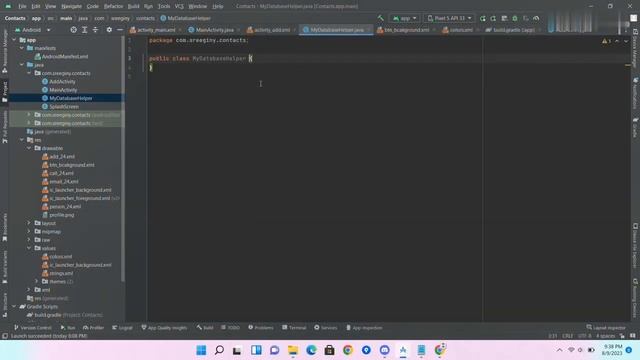The height and width of the screenshot is (360, 640).
Task: Open taskbar Search magnifier
Action: tap(220, 350)
